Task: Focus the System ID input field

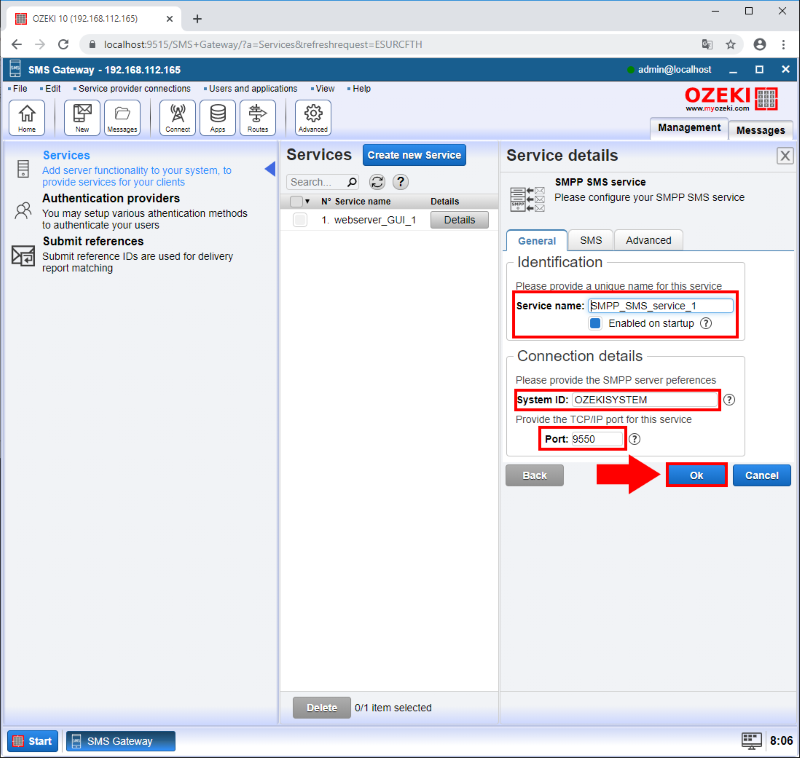Action: pyautogui.click(x=645, y=400)
